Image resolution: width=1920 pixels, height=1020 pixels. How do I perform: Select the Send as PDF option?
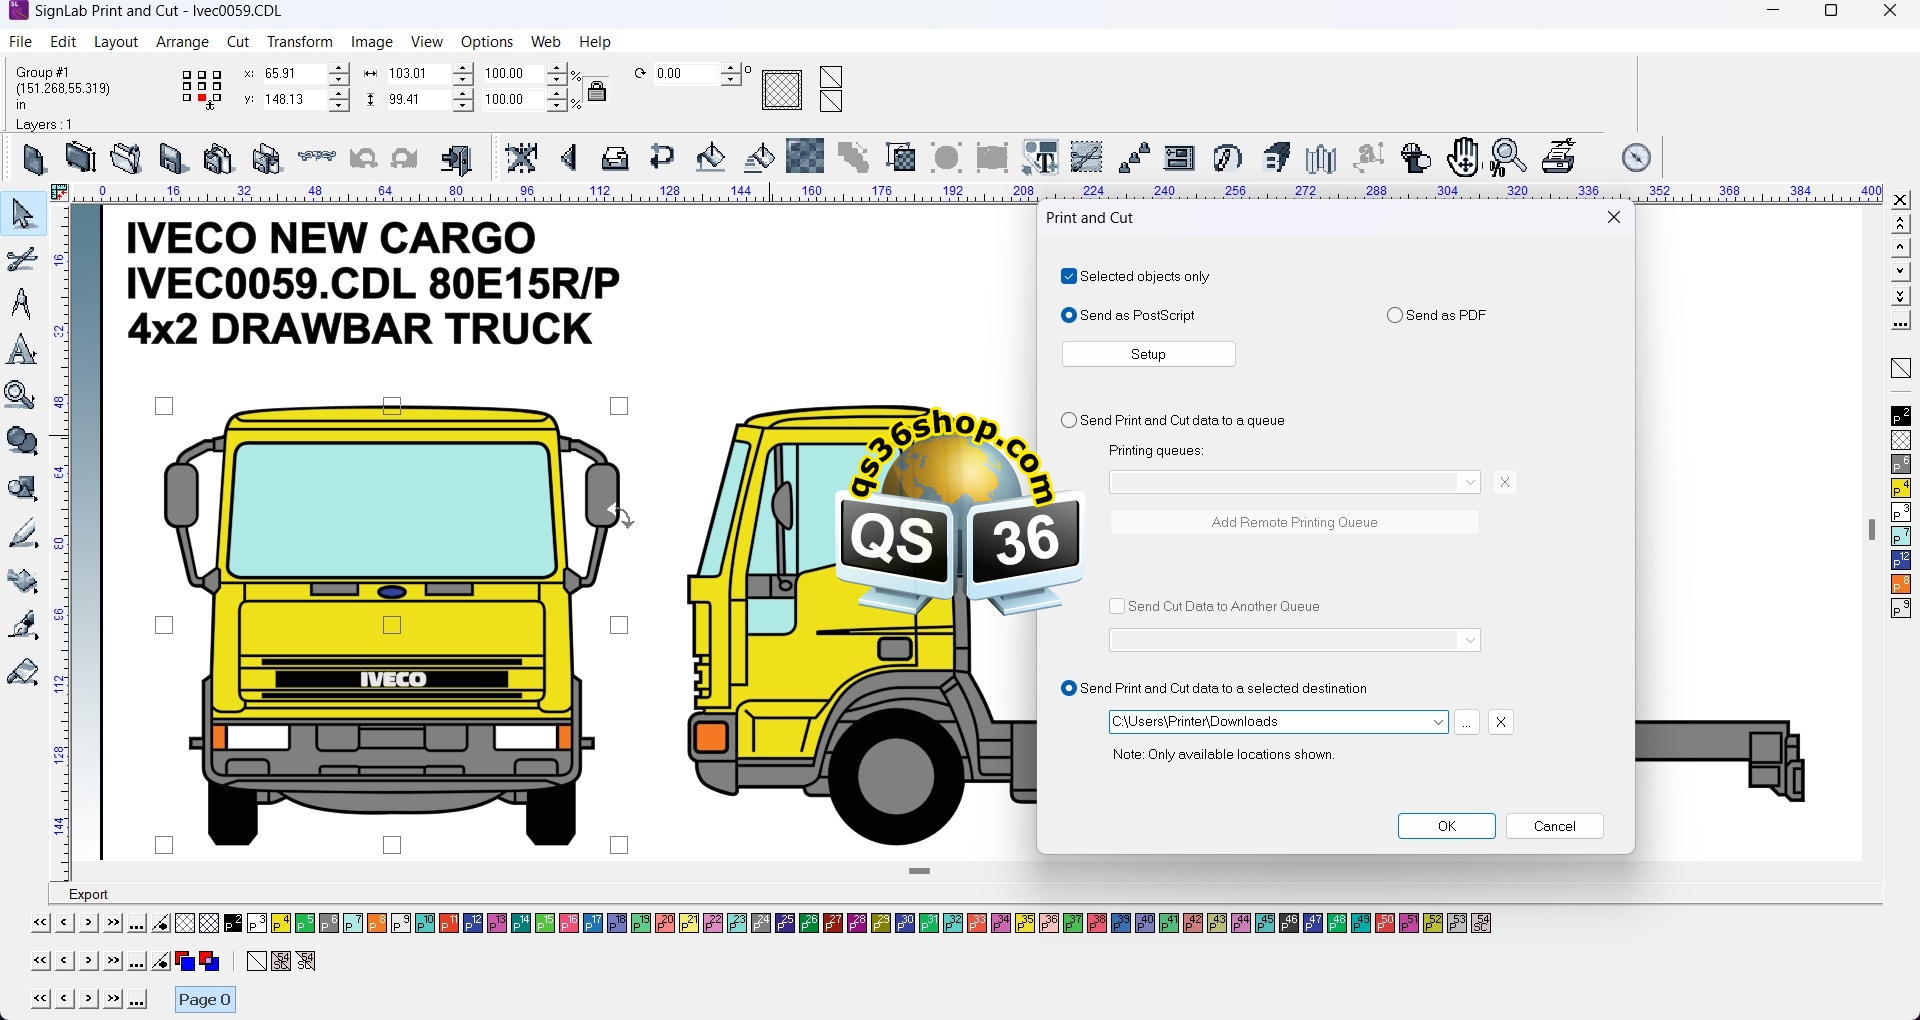pyautogui.click(x=1395, y=316)
